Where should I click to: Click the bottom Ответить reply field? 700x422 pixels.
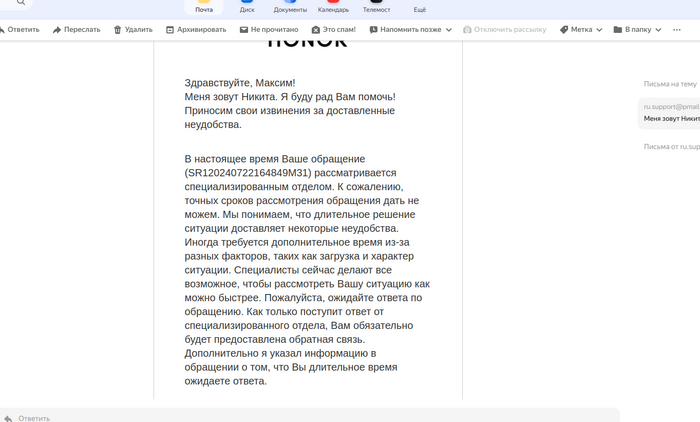coord(300,417)
